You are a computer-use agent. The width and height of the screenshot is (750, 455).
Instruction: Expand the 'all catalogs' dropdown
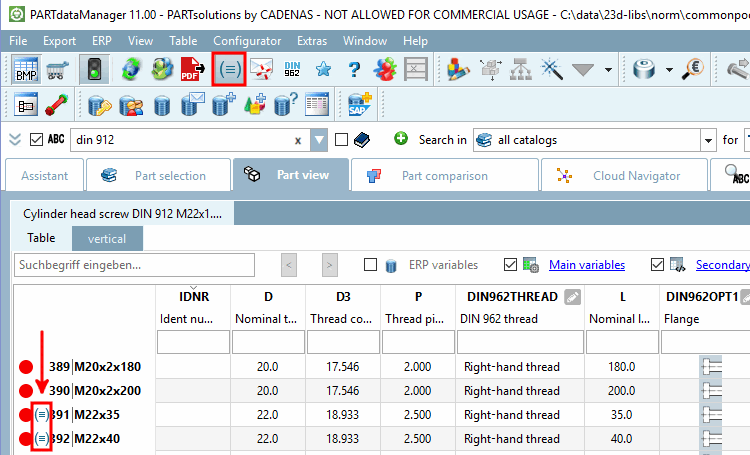(x=709, y=140)
